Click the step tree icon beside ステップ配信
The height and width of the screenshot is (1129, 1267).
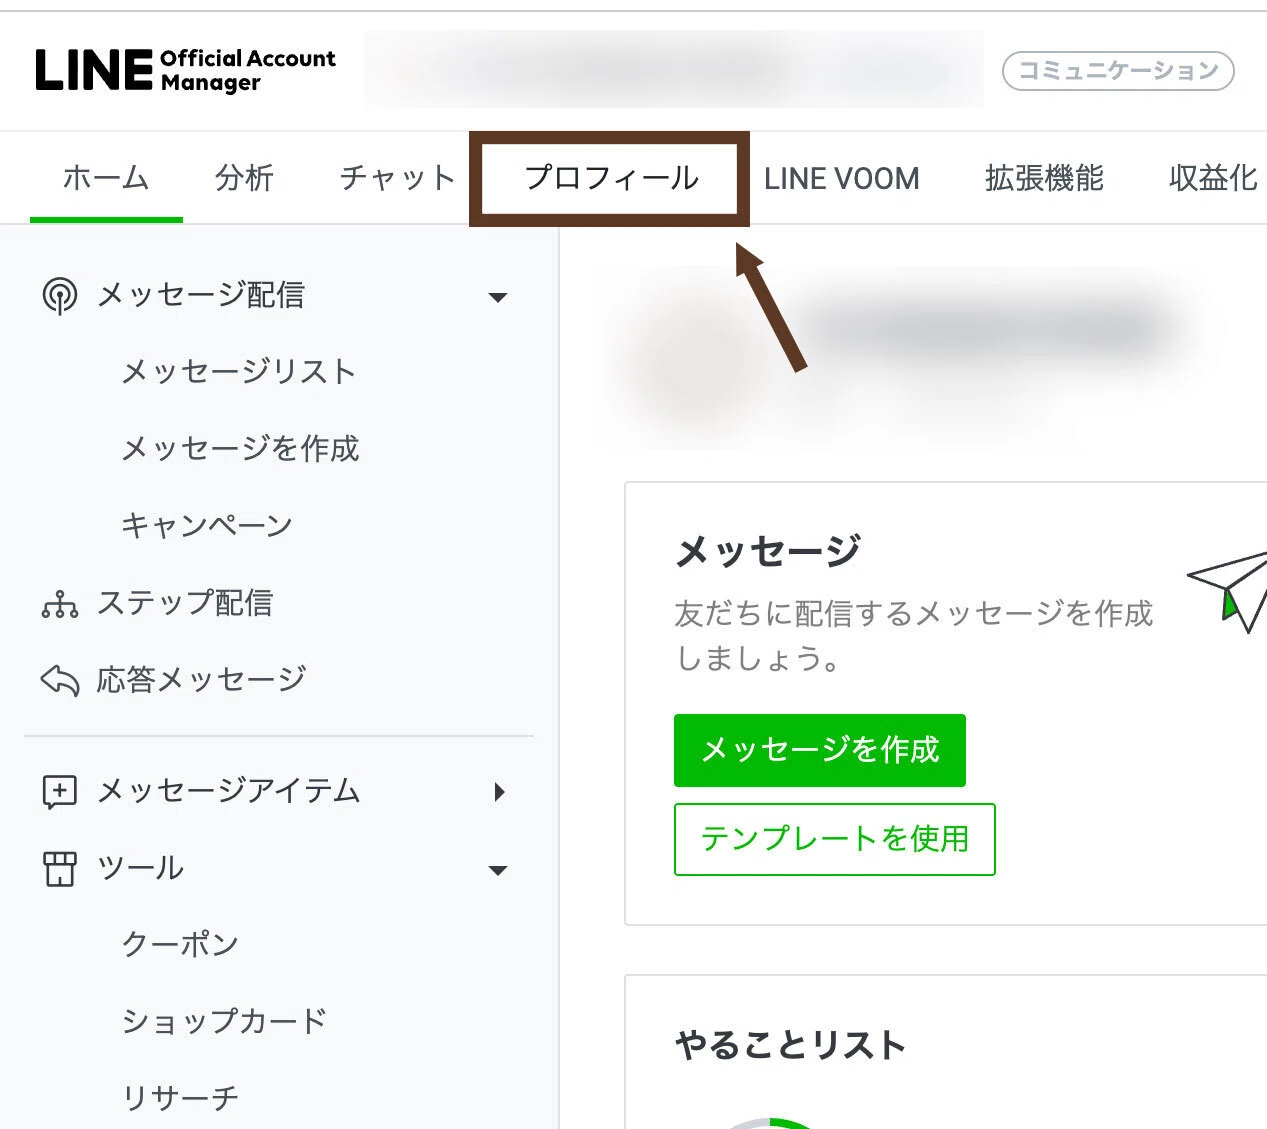(60, 604)
